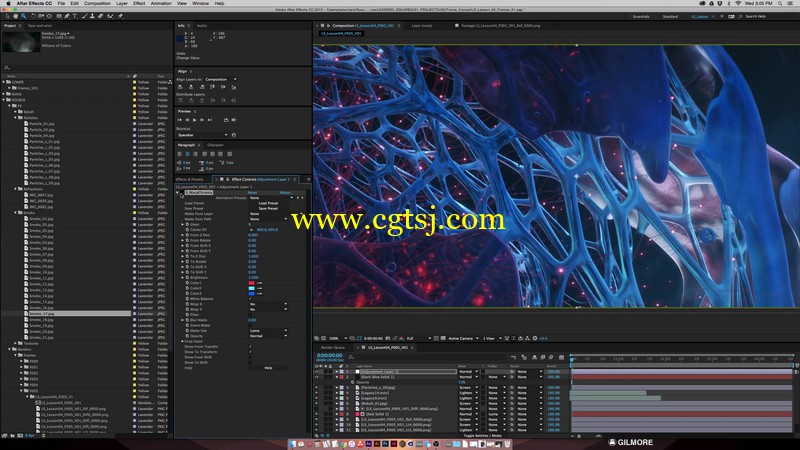Viewport: 800px width, 450px height.
Task: Mute audio in the Preview panel
Action: pyautogui.click(x=234, y=120)
